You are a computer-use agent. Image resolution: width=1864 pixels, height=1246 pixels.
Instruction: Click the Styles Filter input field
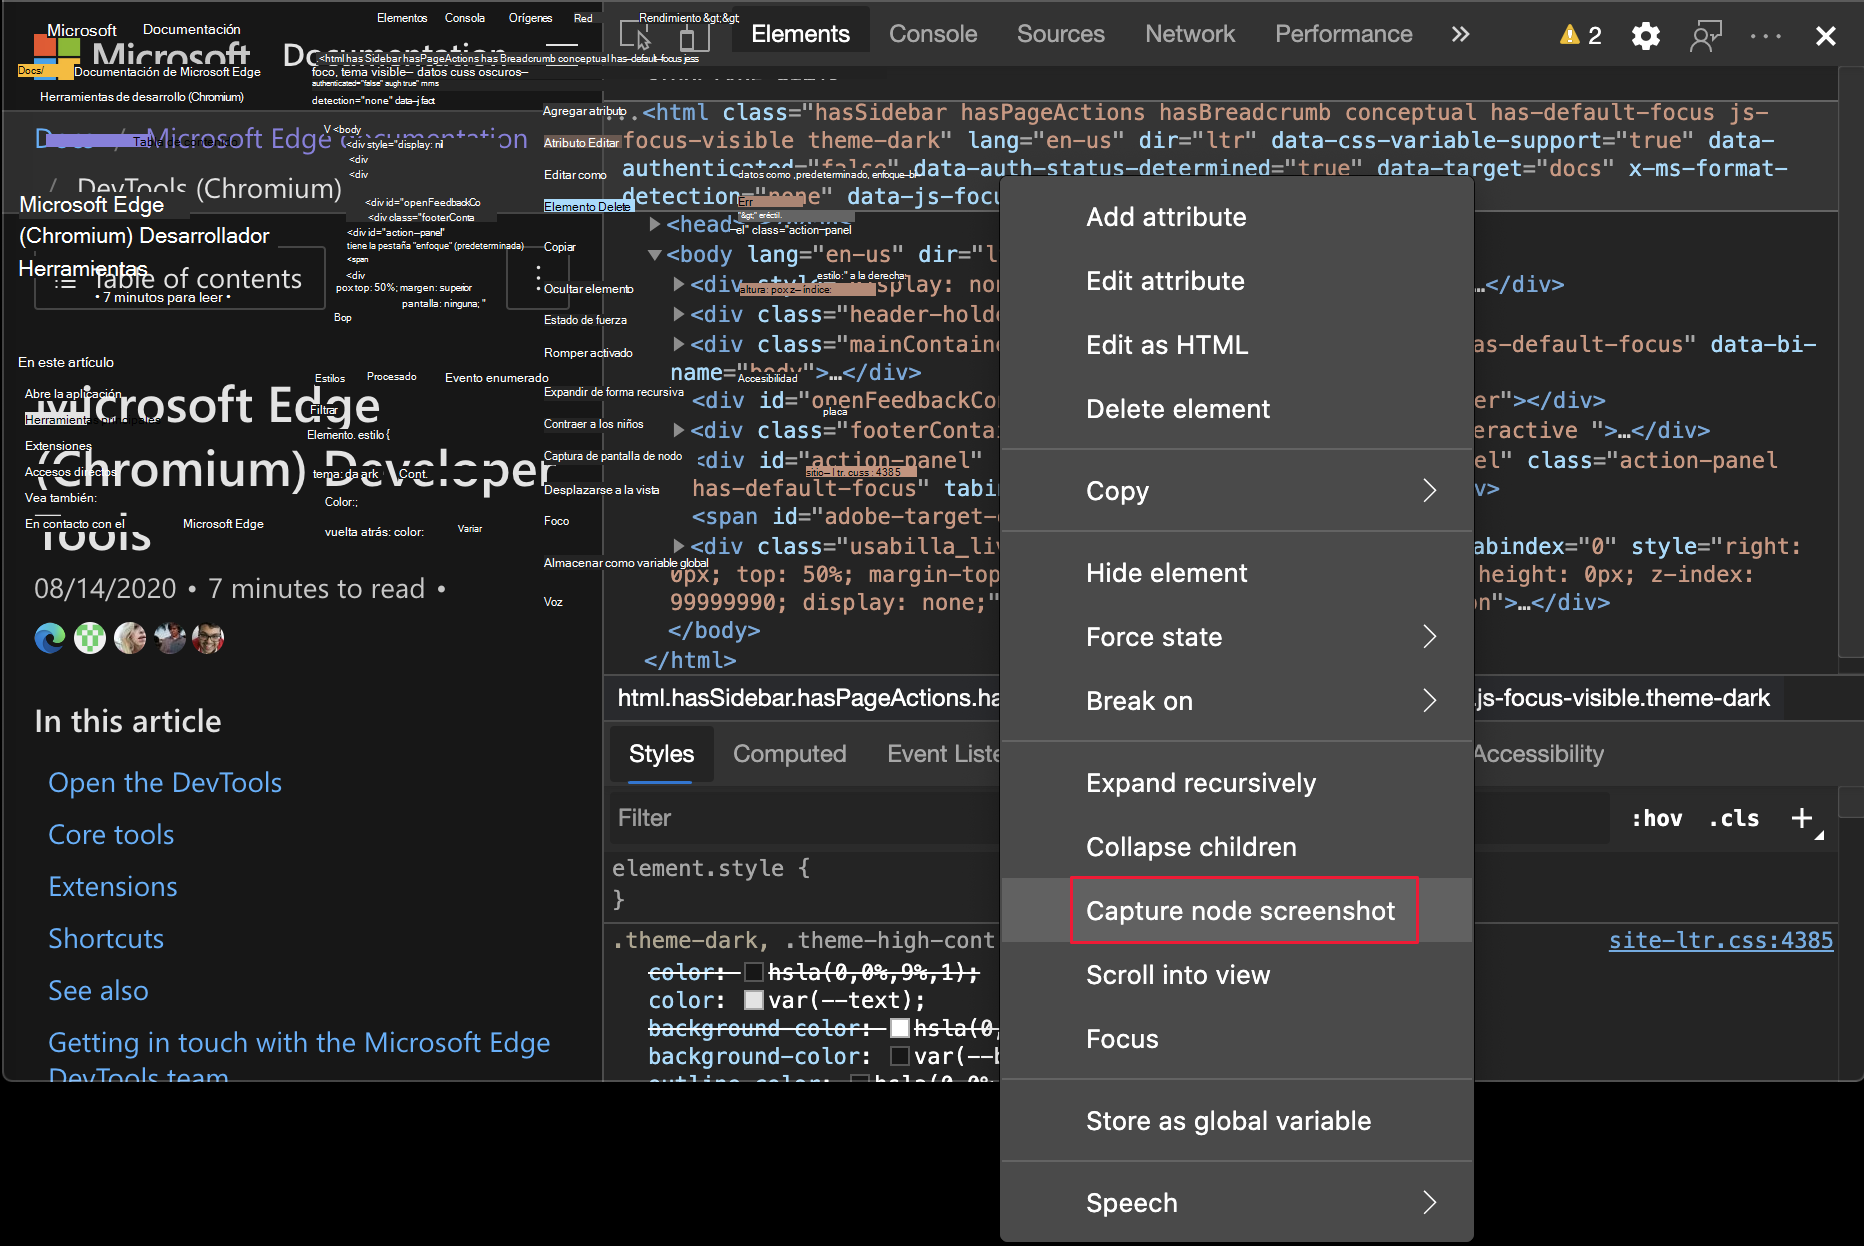806,818
